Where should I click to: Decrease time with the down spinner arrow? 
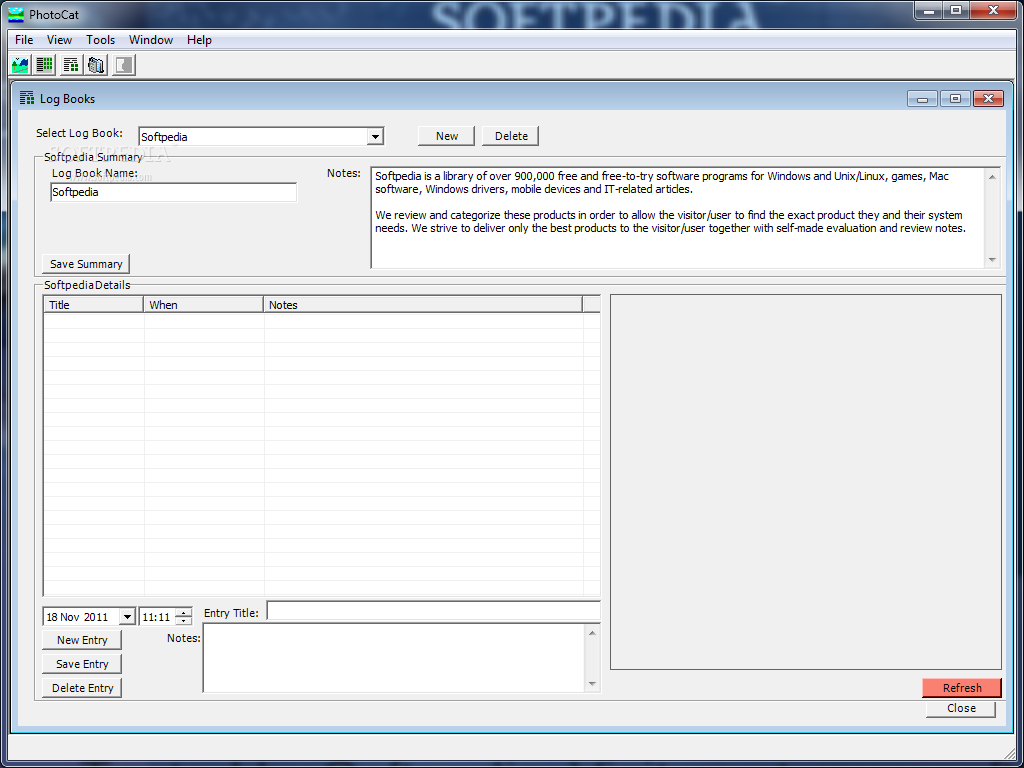(x=184, y=620)
